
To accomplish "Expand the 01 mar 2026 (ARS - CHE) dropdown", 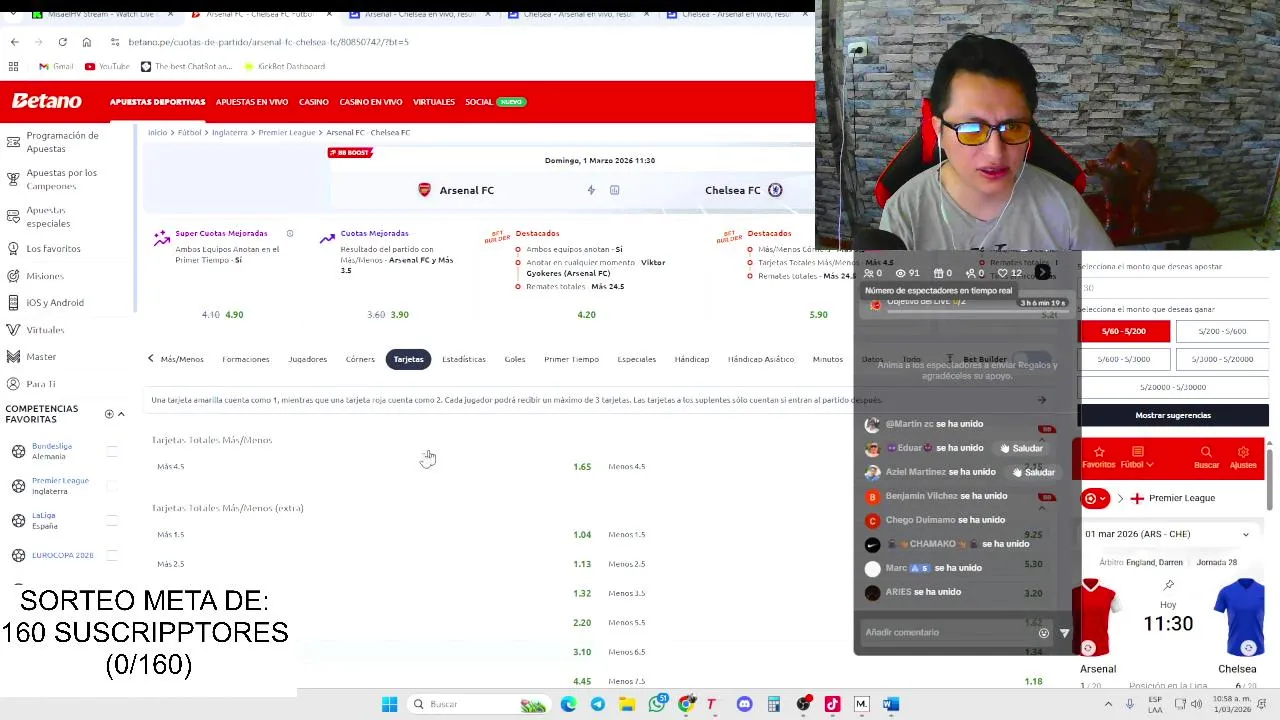I will point(1168,534).
